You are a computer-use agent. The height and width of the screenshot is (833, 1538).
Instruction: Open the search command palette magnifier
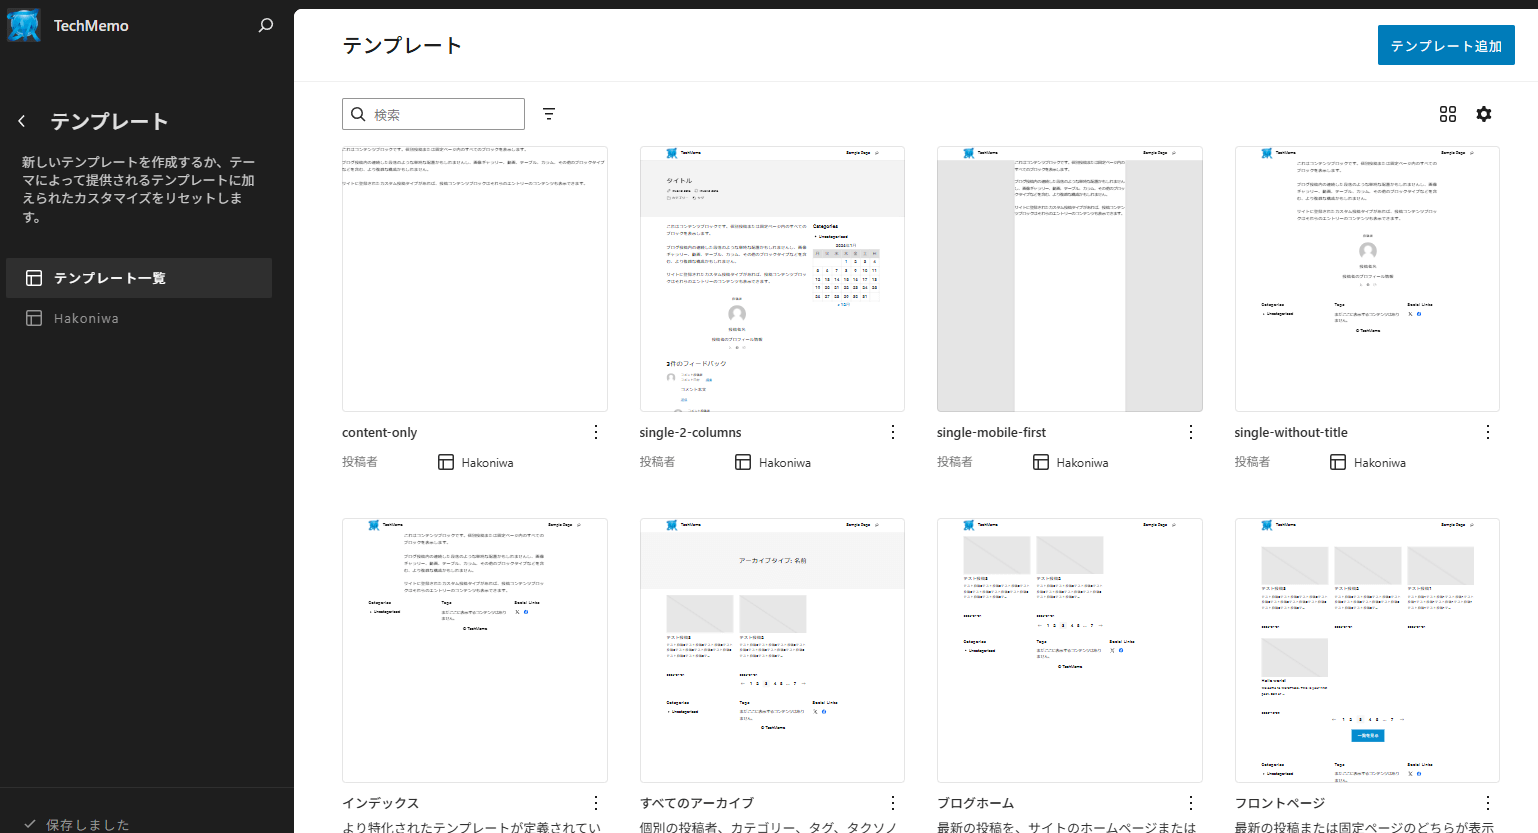pos(265,26)
